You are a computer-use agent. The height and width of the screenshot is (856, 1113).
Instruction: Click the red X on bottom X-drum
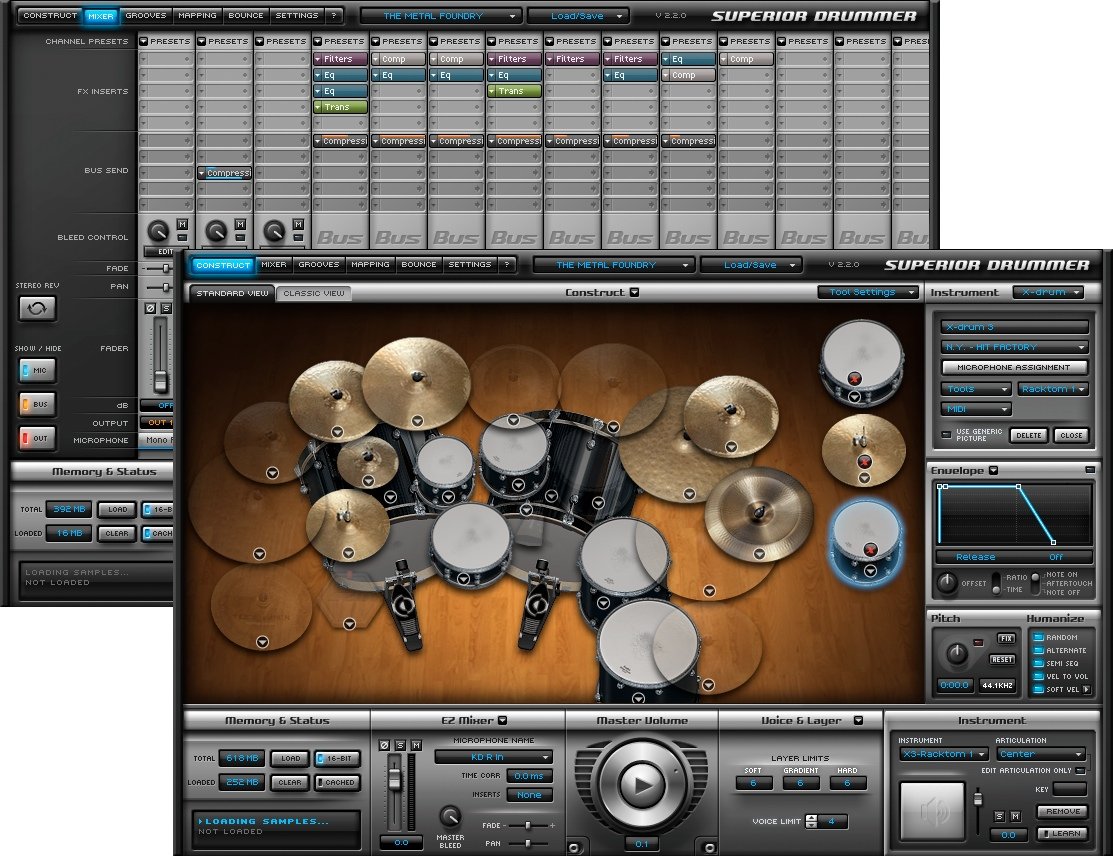870,549
